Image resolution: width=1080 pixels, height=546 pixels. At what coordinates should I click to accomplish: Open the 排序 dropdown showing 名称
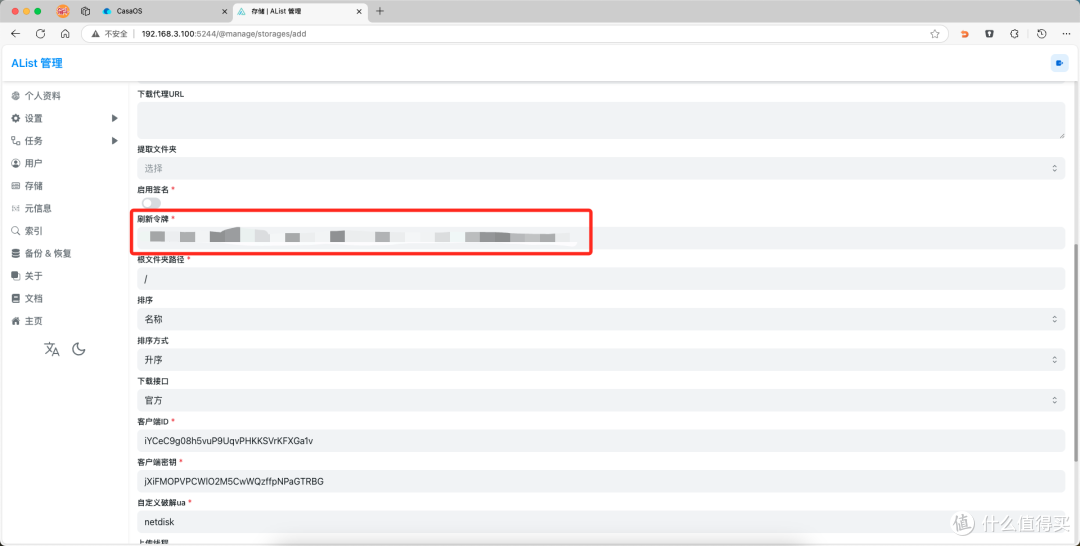coord(601,319)
